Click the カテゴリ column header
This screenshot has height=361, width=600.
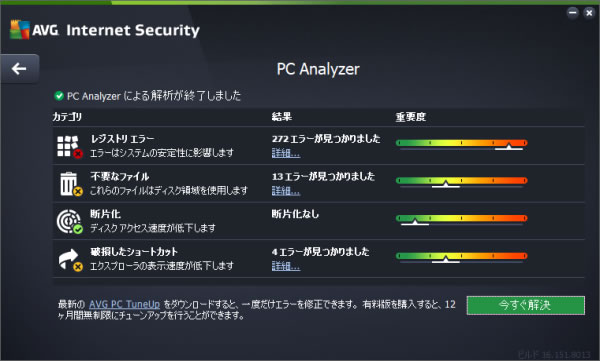click(67, 117)
